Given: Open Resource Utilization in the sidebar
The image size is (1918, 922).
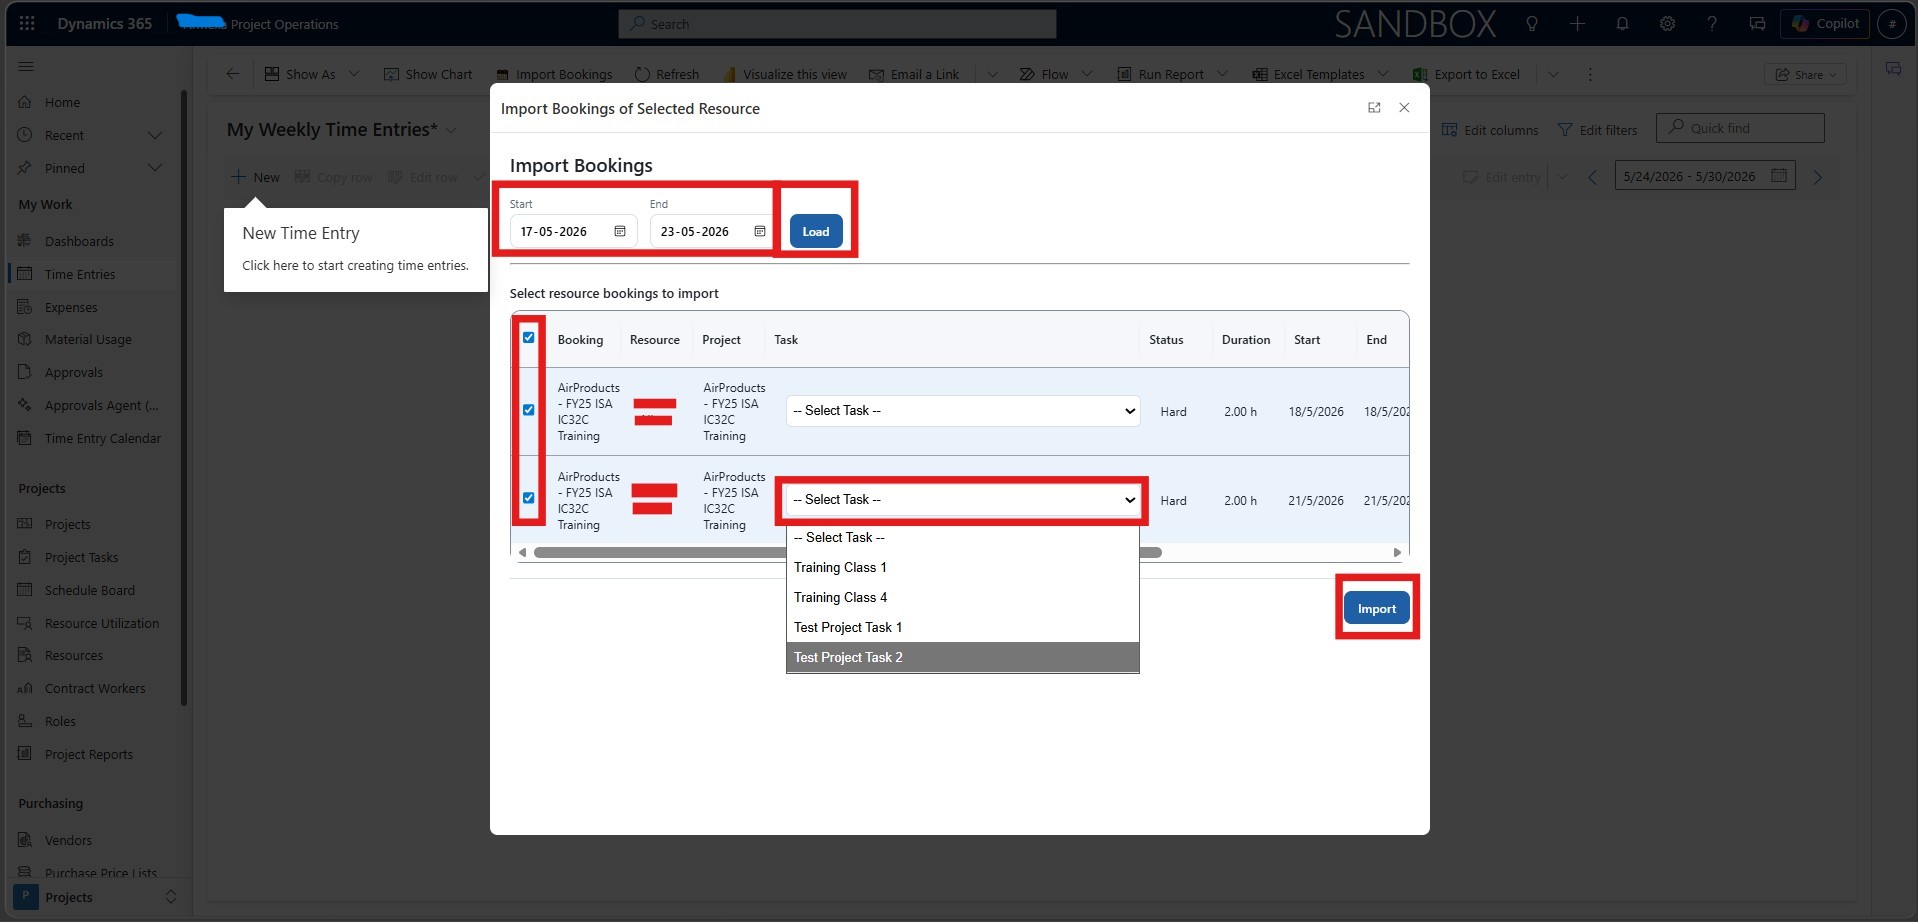Looking at the screenshot, I should tap(101, 623).
